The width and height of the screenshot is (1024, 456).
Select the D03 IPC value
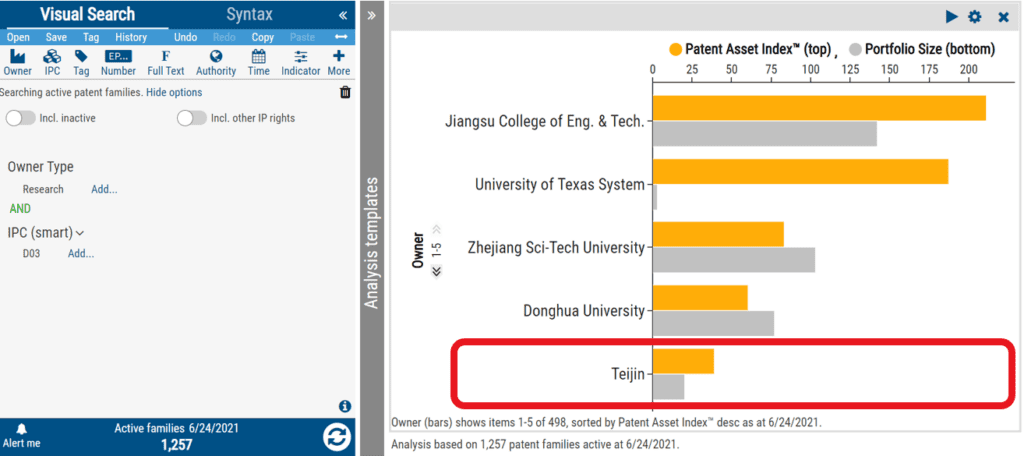[x=31, y=253]
